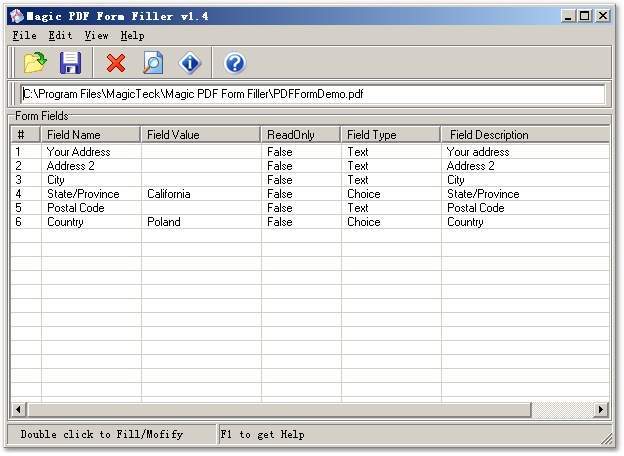
Task: Sort by the Field Description column header
Action: [525, 134]
